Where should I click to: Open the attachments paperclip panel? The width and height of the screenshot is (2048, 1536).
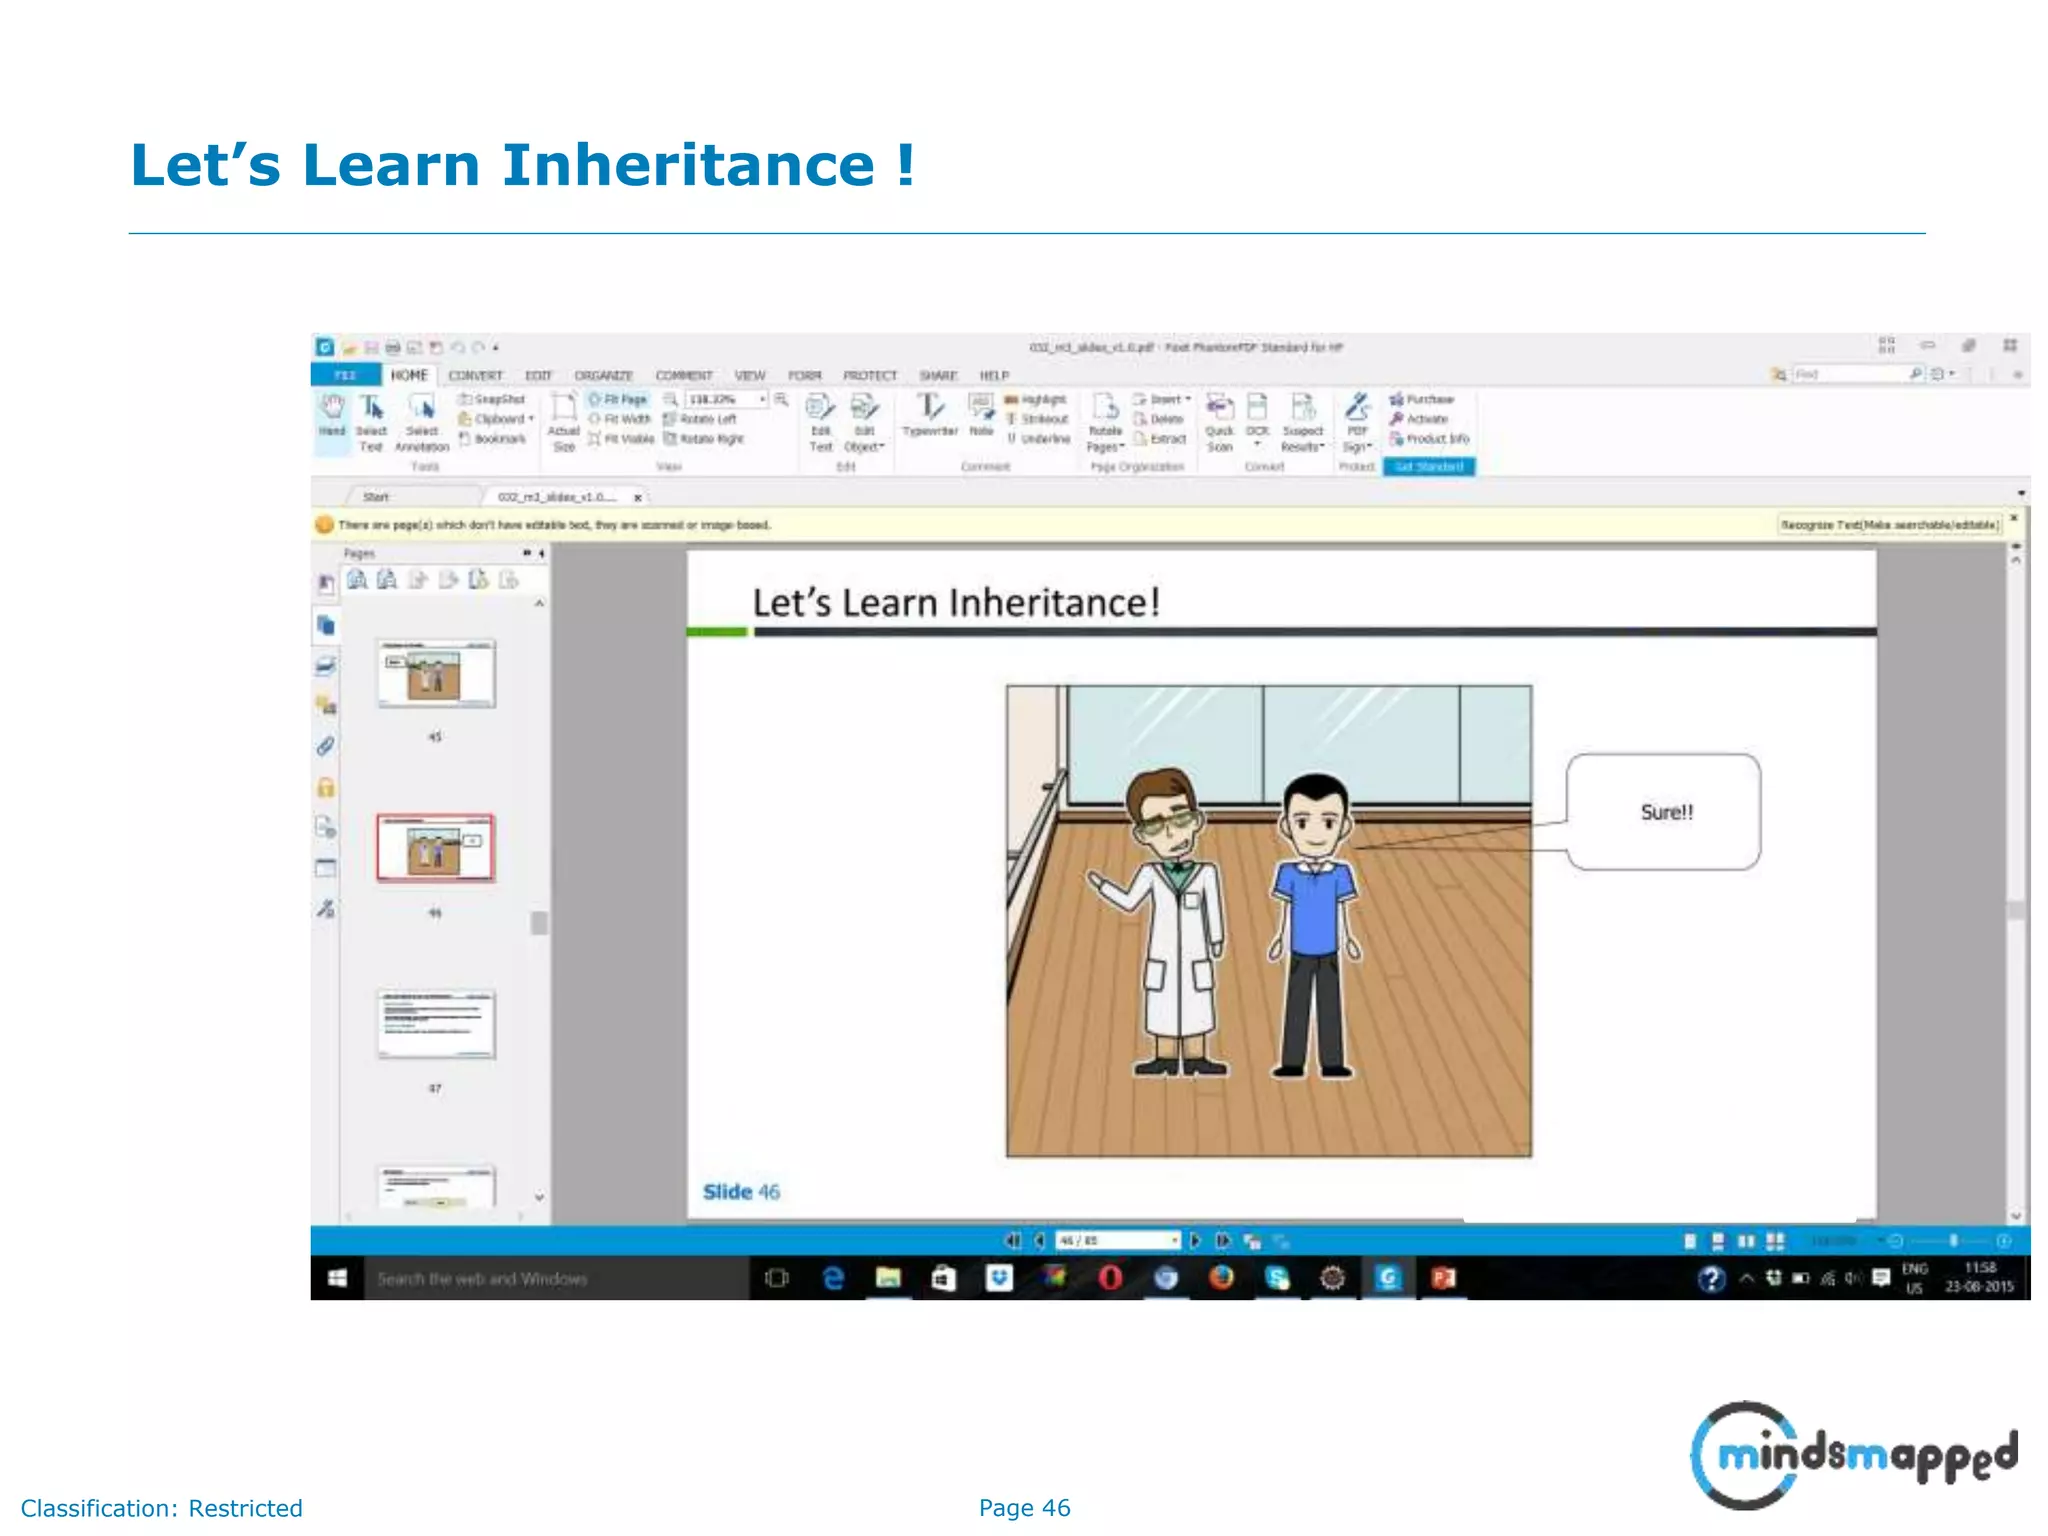326,746
